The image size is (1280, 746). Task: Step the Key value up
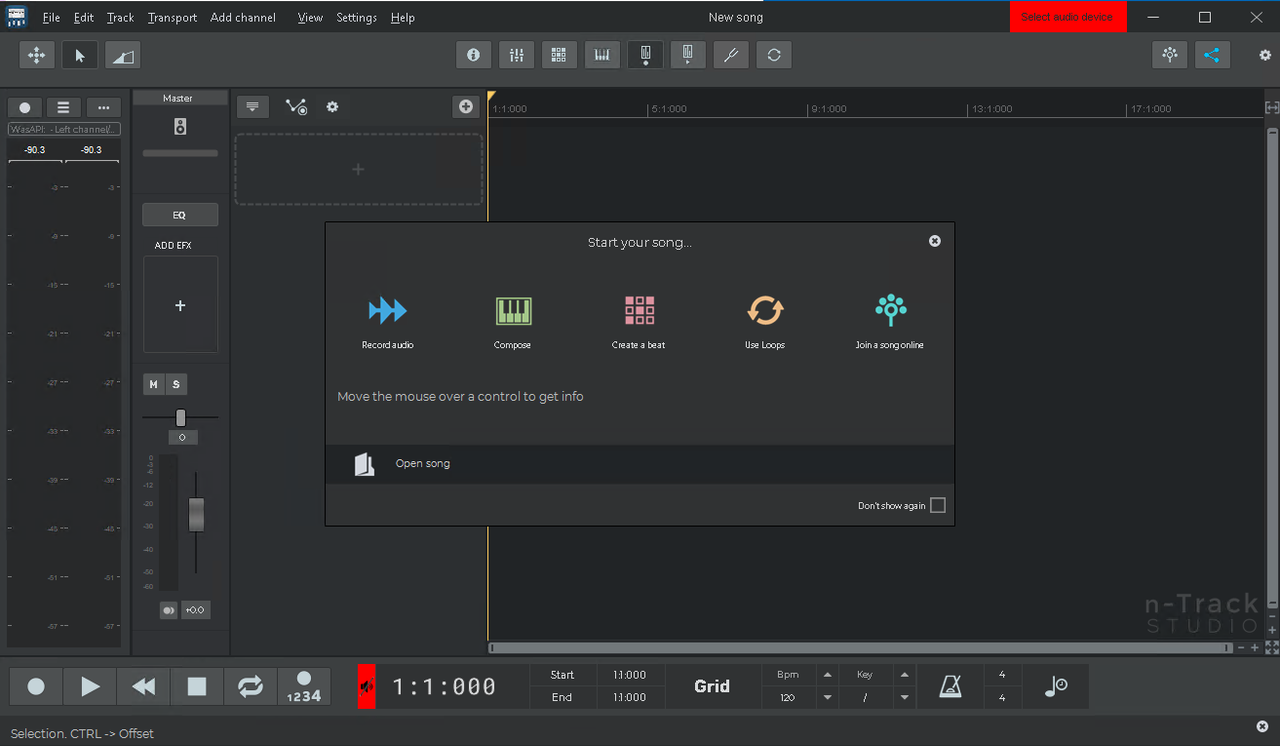(x=904, y=675)
